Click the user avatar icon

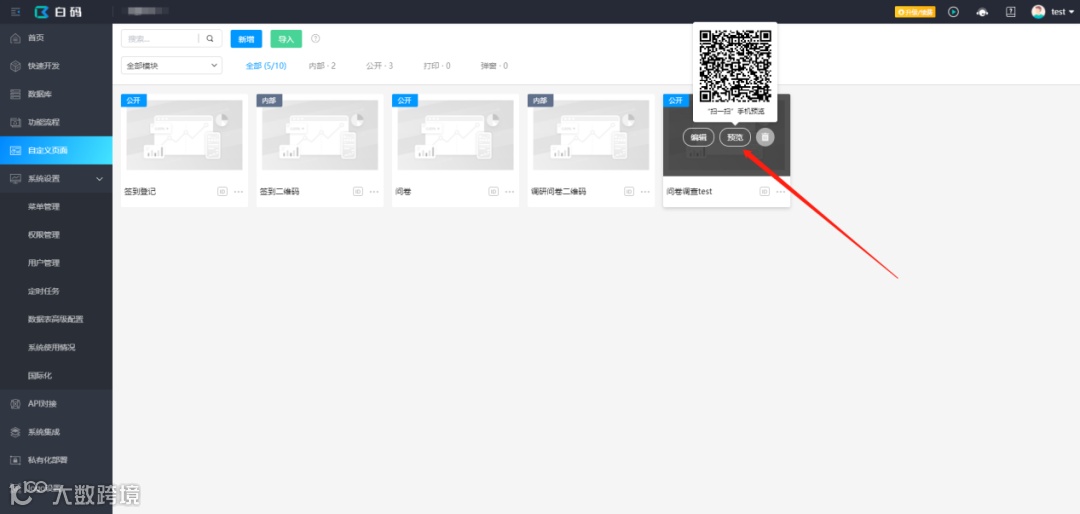pyautogui.click(x=1038, y=12)
